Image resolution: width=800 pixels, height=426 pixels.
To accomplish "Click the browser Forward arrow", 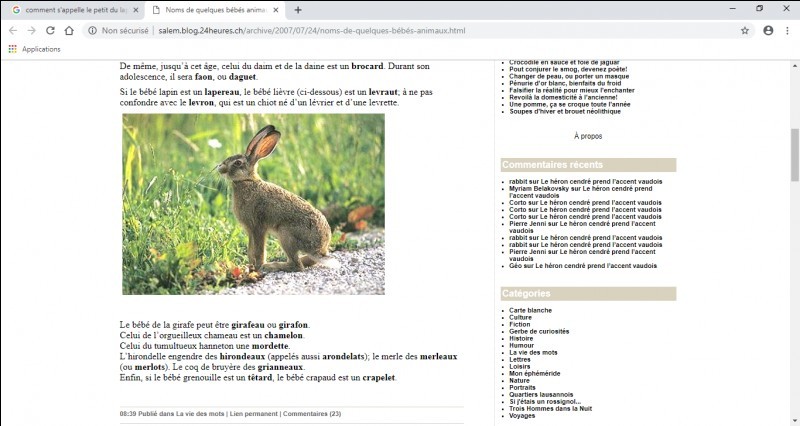I will click(x=33, y=30).
